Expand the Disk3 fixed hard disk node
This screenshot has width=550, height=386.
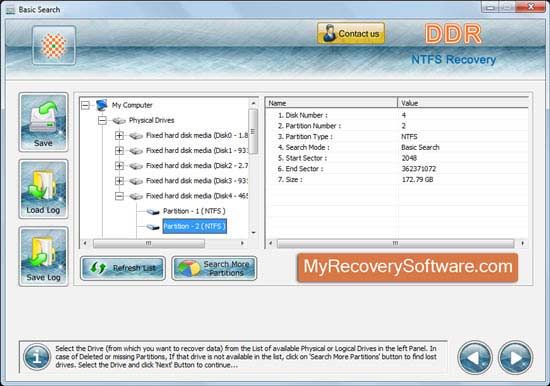(119, 181)
